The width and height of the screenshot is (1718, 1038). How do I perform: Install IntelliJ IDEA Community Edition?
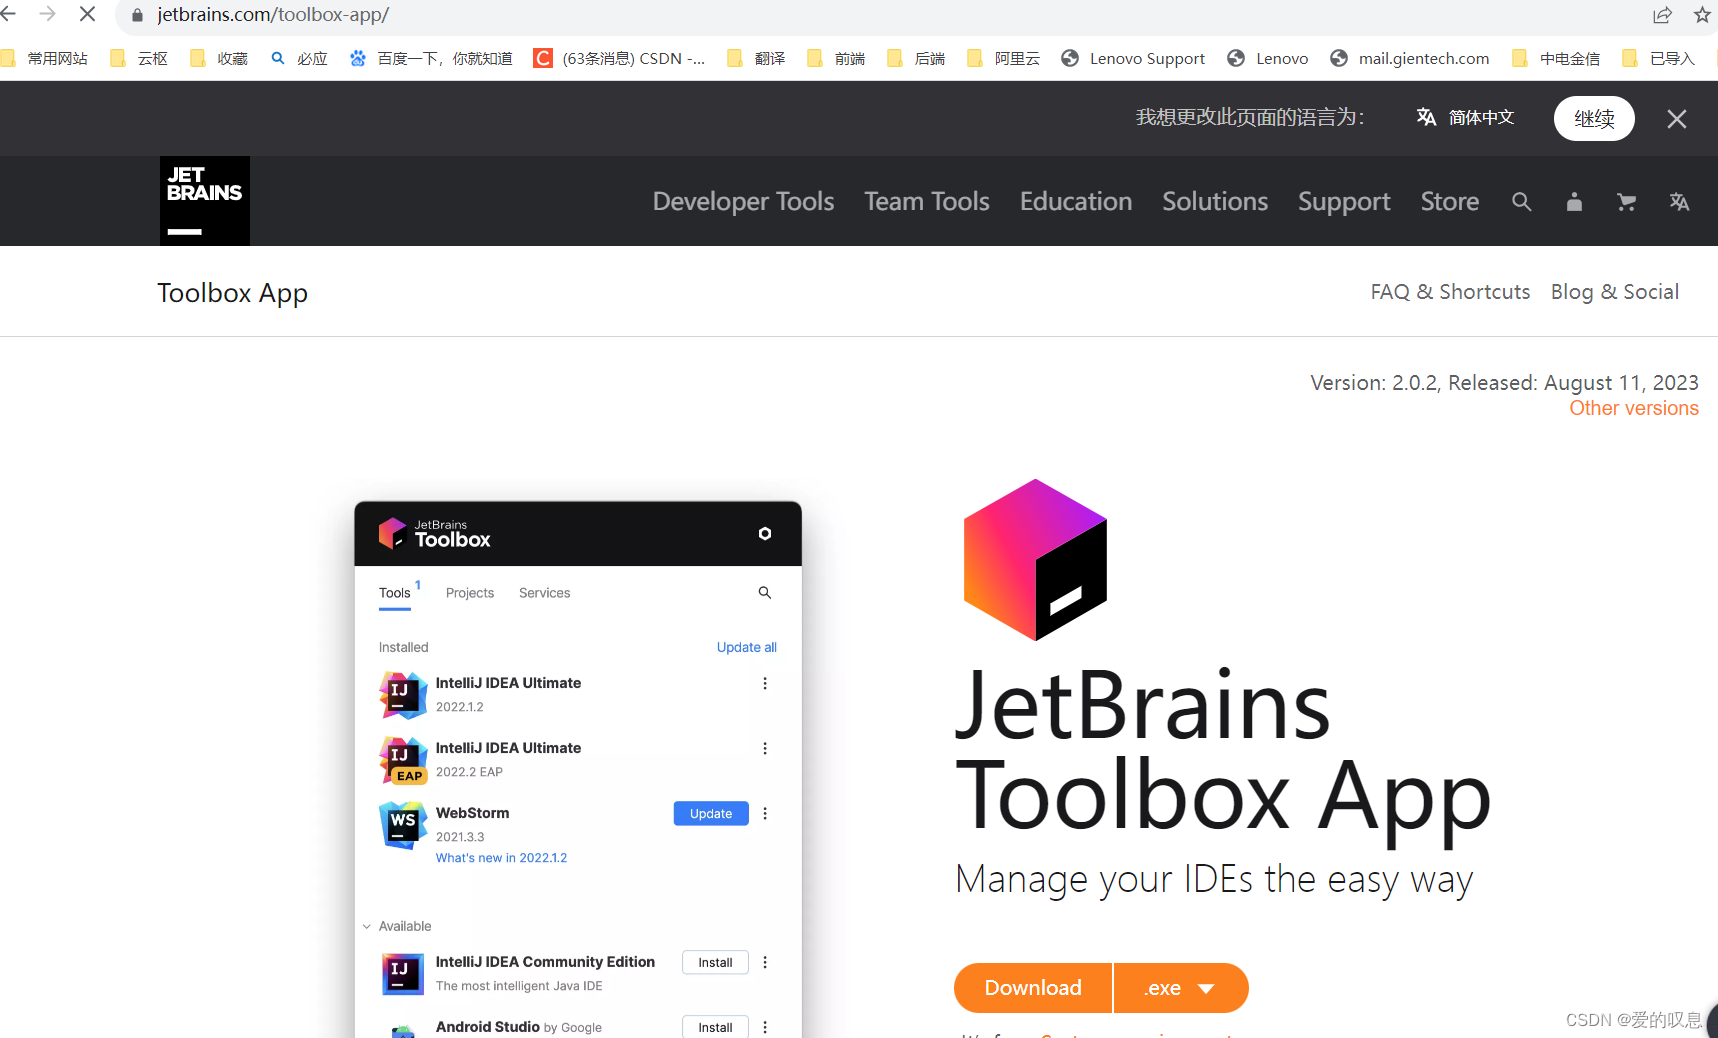click(x=715, y=963)
